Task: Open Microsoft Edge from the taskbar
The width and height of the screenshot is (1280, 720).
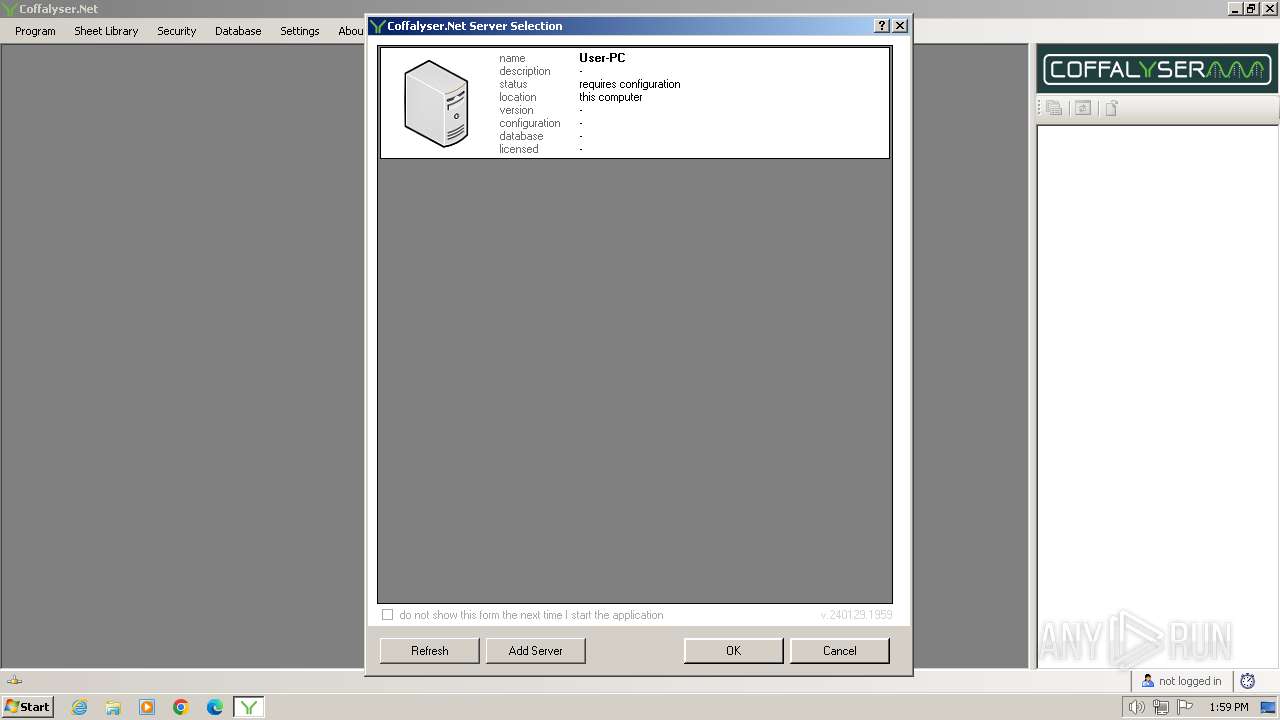Action: point(215,707)
